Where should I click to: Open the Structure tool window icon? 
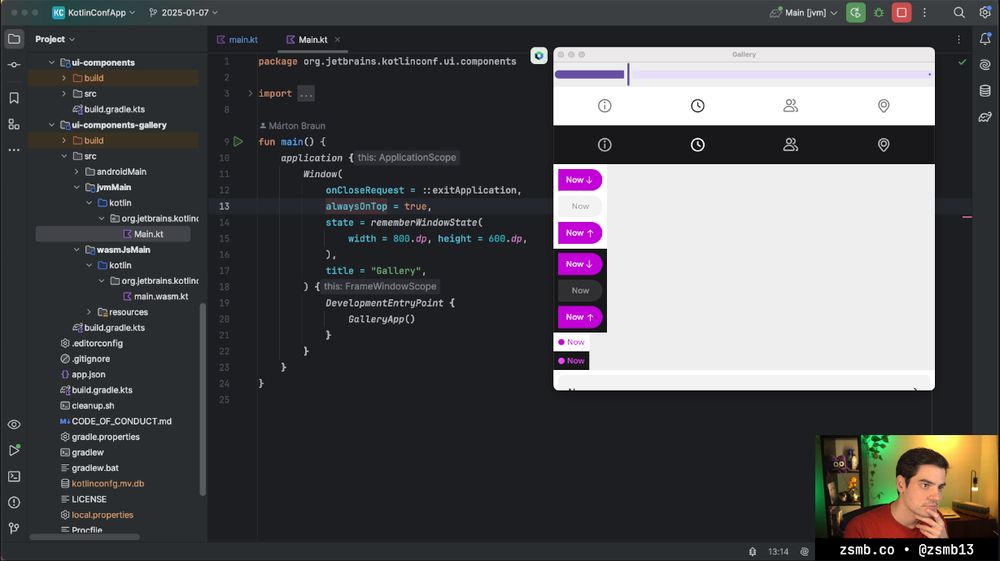pos(14,124)
